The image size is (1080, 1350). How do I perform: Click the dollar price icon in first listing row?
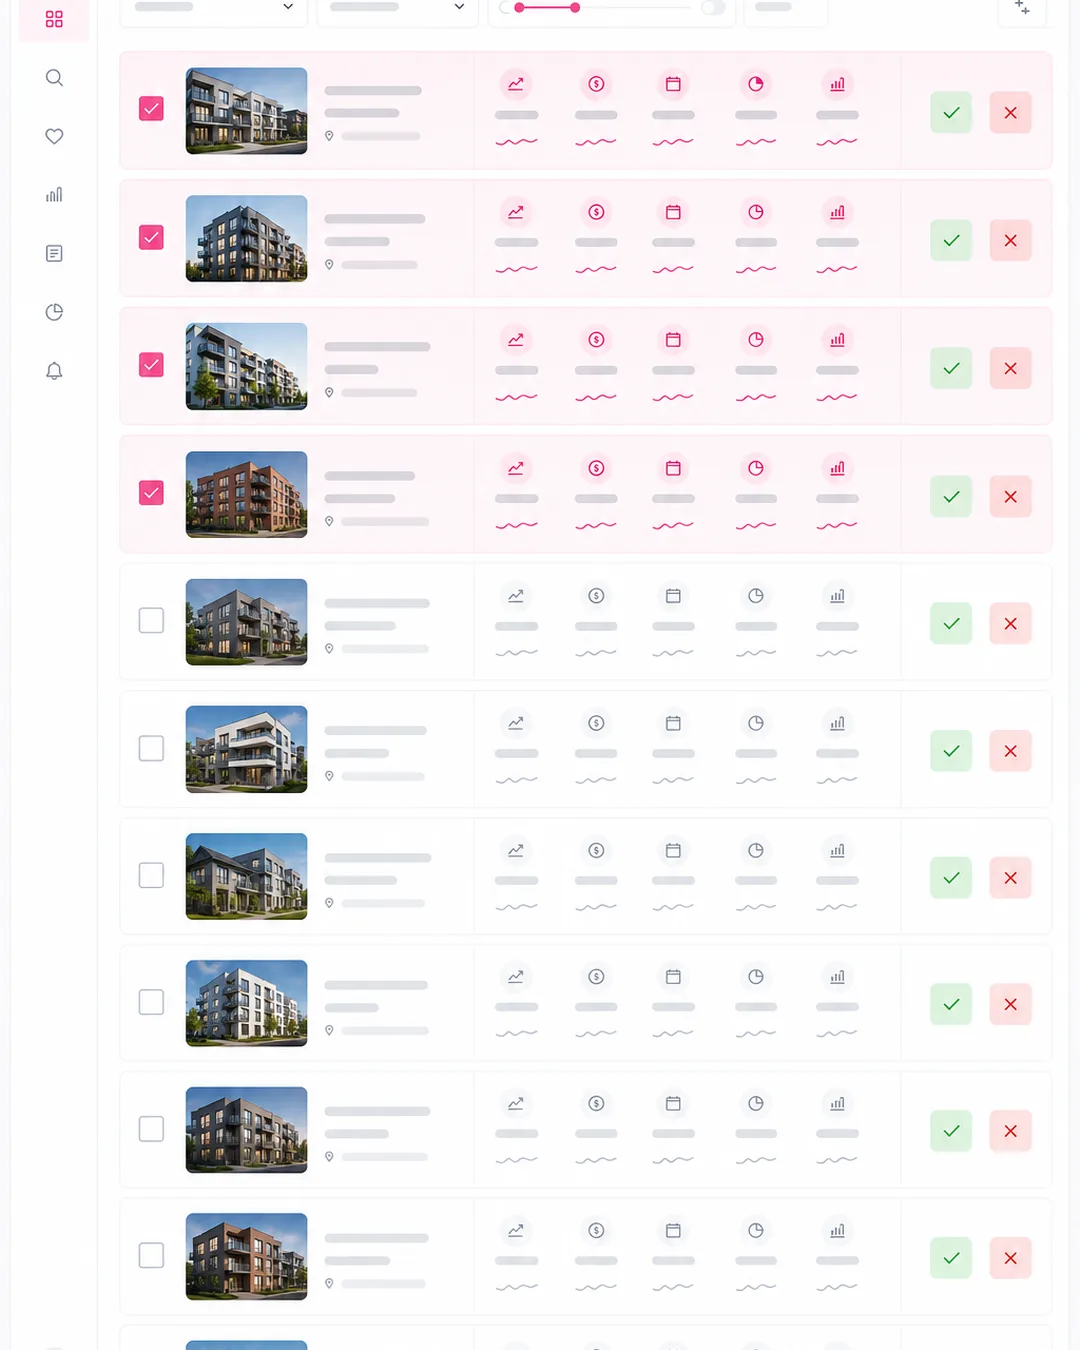point(596,84)
